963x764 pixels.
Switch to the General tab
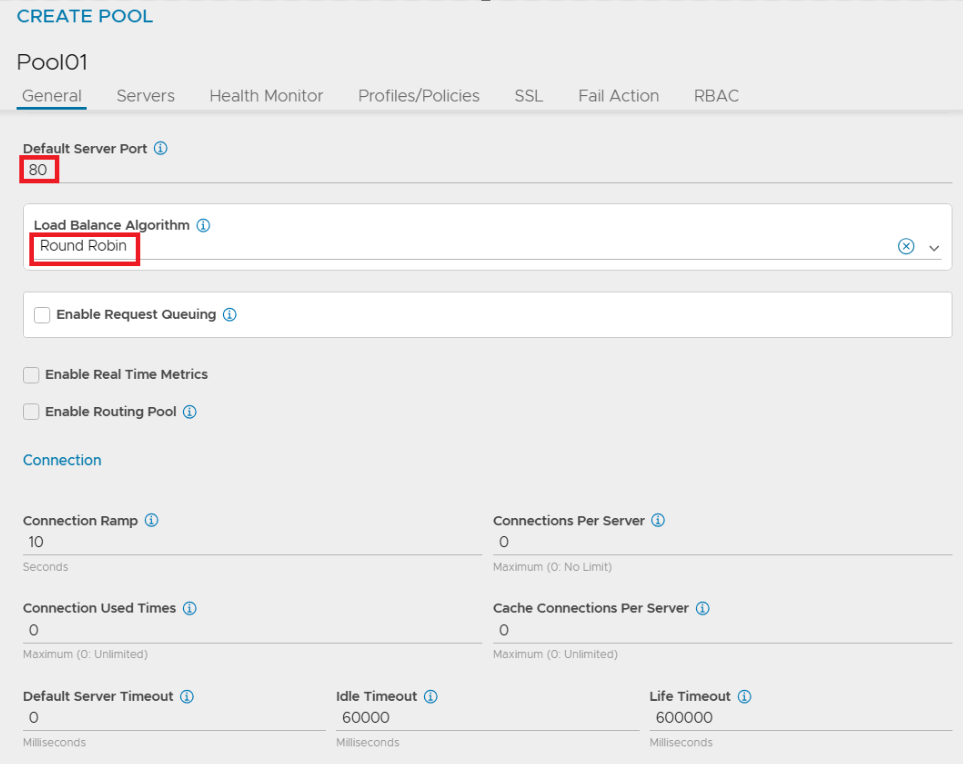pos(52,96)
